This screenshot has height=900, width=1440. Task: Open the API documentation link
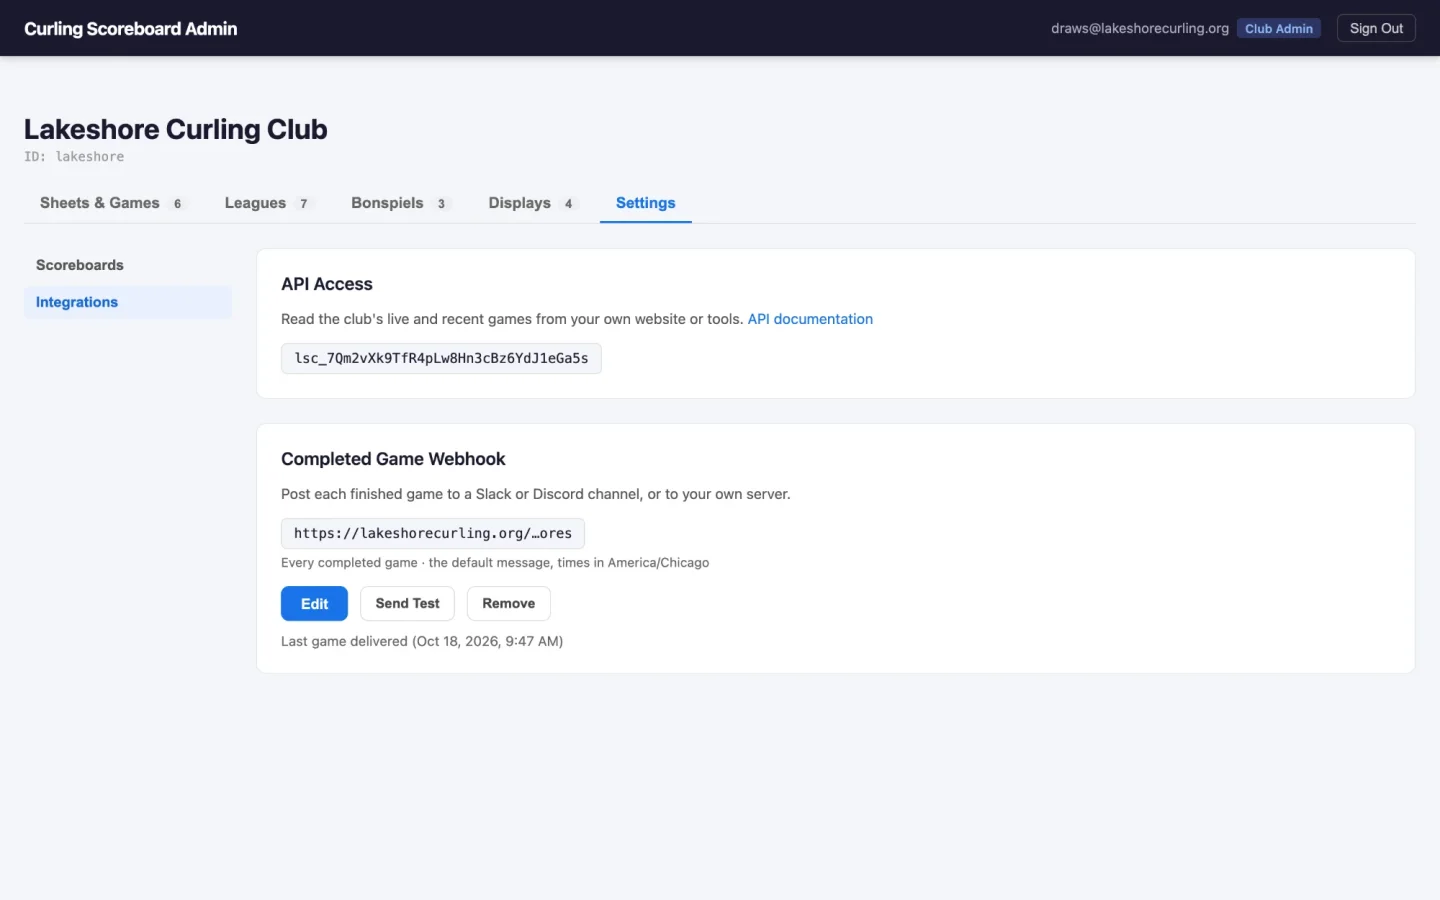point(810,319)
